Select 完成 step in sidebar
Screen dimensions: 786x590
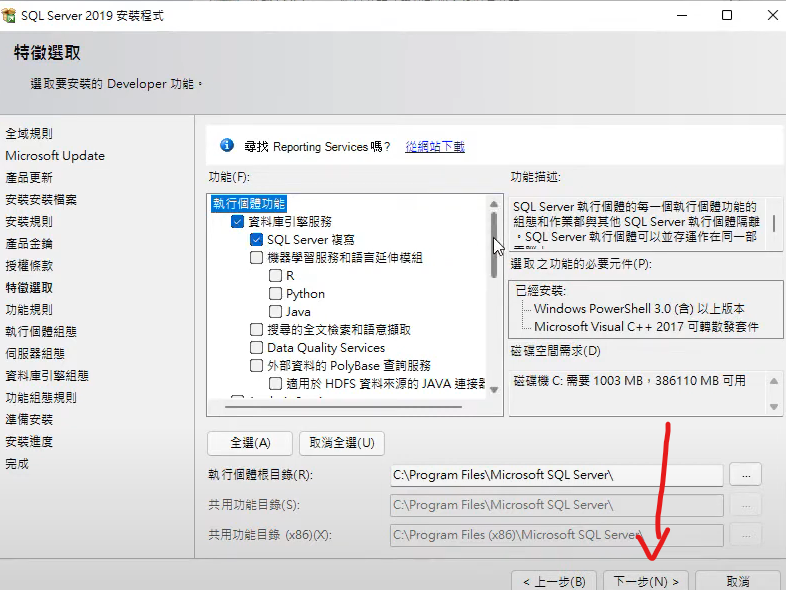[x=17, y=464]
